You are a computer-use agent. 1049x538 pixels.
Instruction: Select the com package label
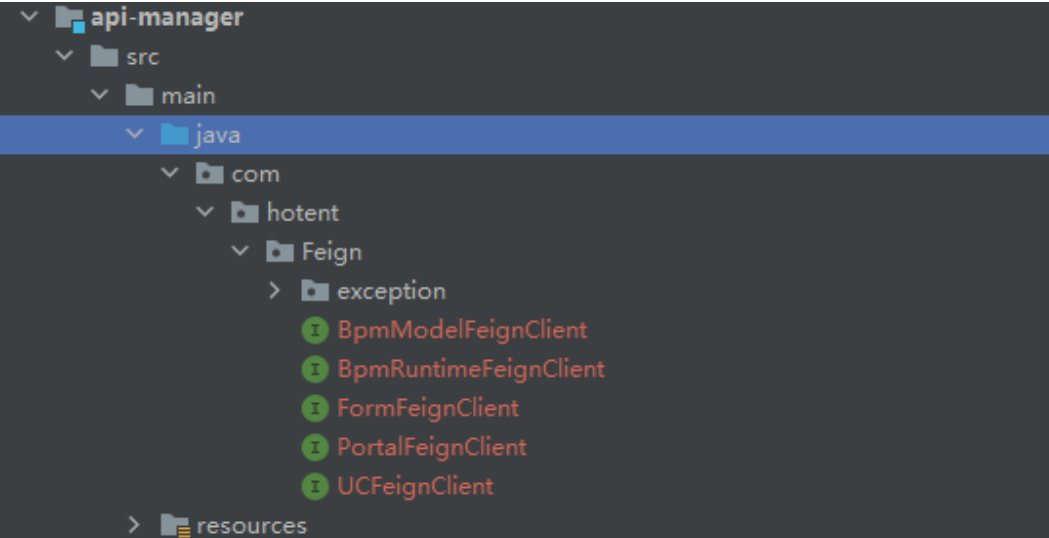pos(255,174)
